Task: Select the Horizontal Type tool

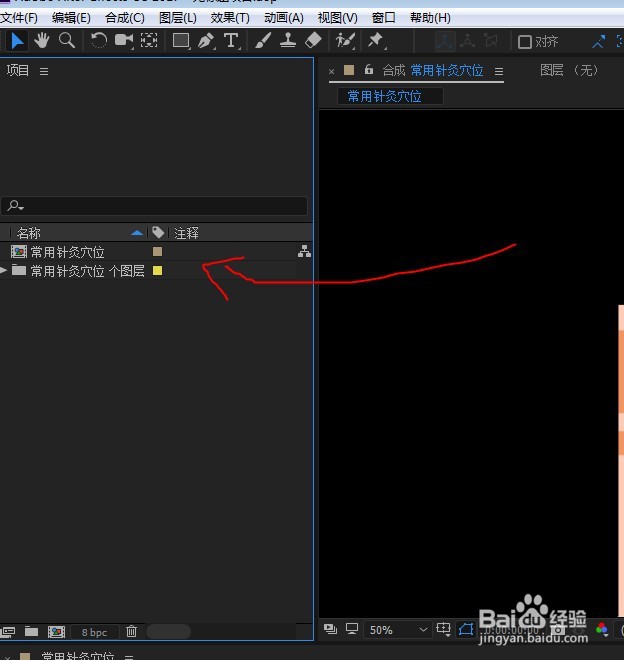Action: tap(231, 41)
